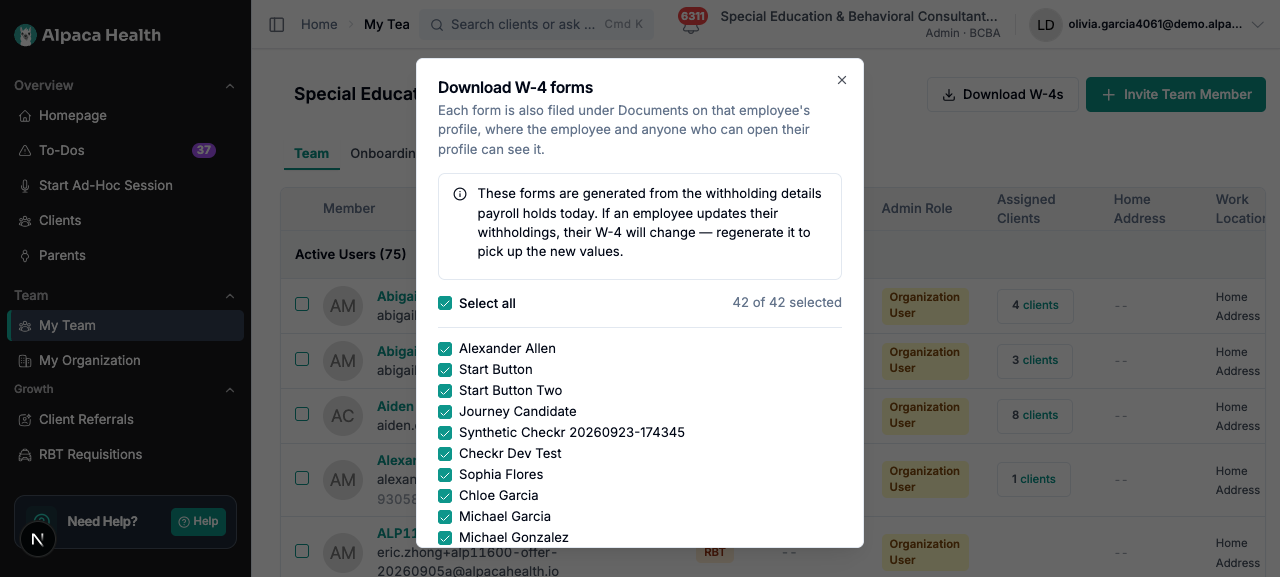Screen dimensions: 1280x577
Task: Click the Download W-4s button
Action: (x=1002, y=94)
